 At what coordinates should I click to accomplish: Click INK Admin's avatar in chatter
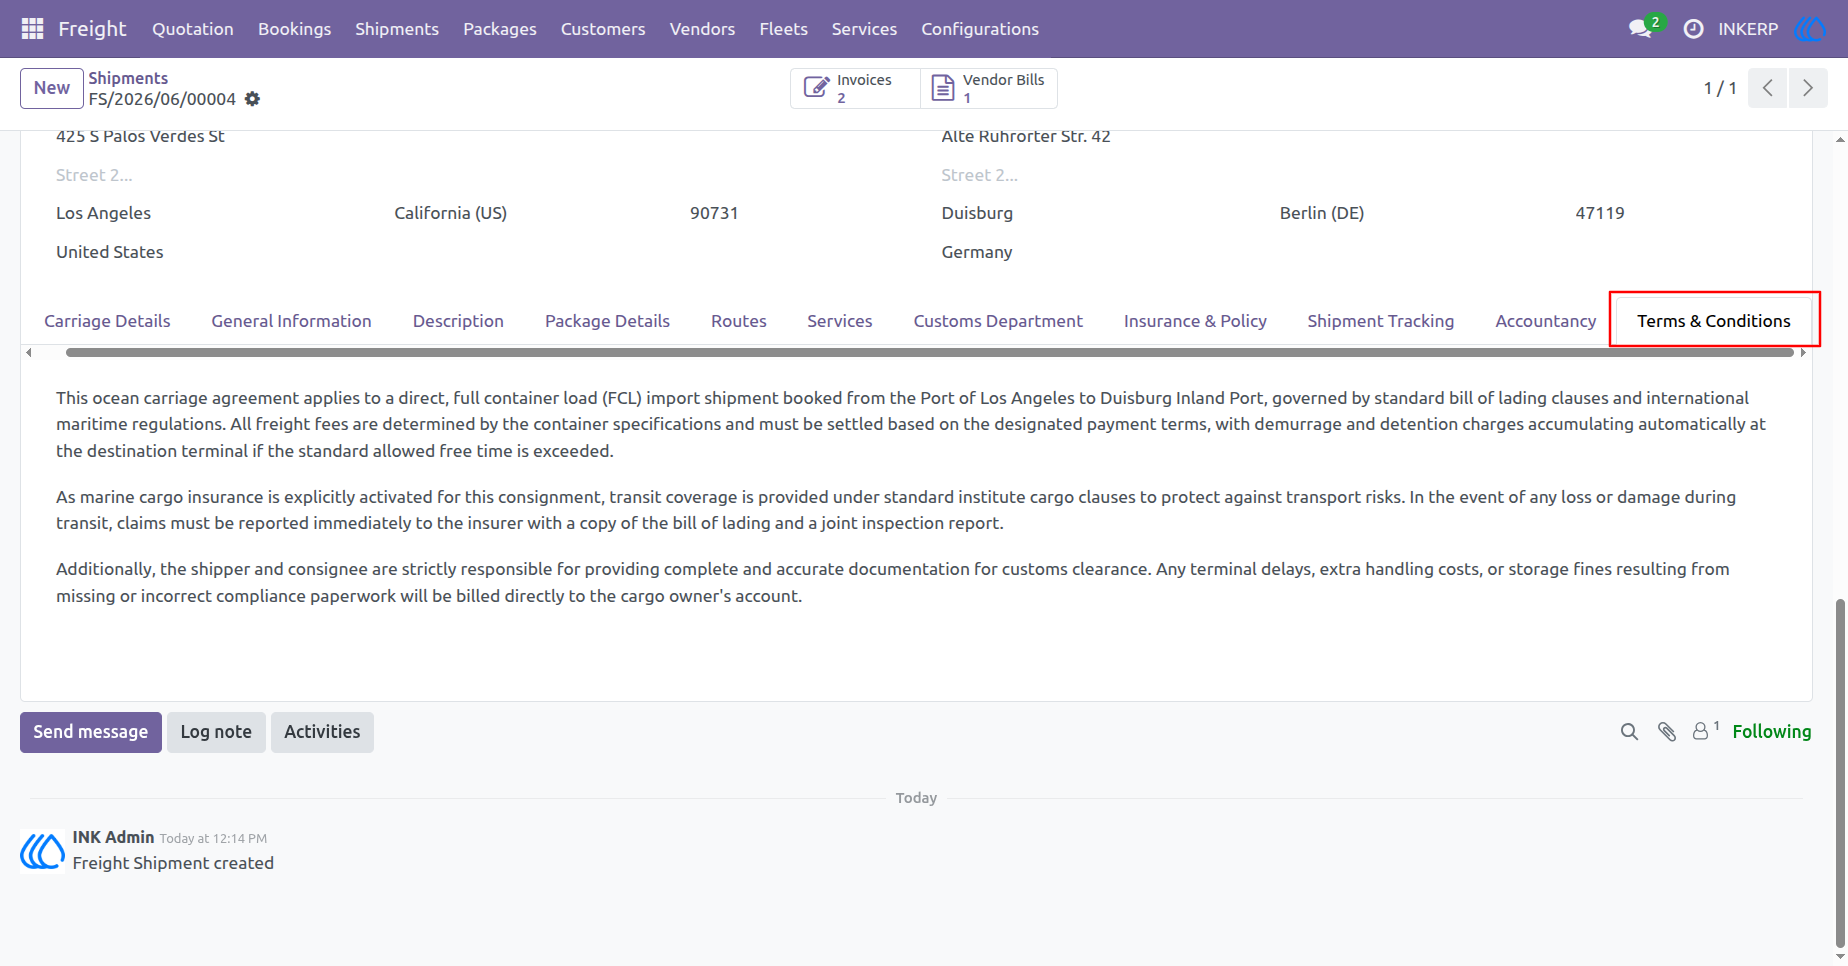(43, 851)
